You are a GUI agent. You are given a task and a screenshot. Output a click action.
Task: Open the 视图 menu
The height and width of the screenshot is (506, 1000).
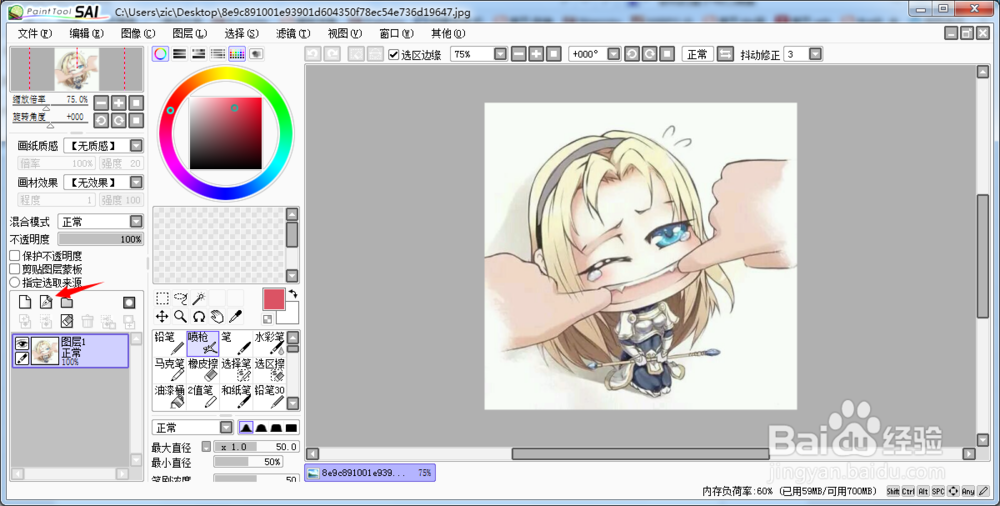pos(344,33)
